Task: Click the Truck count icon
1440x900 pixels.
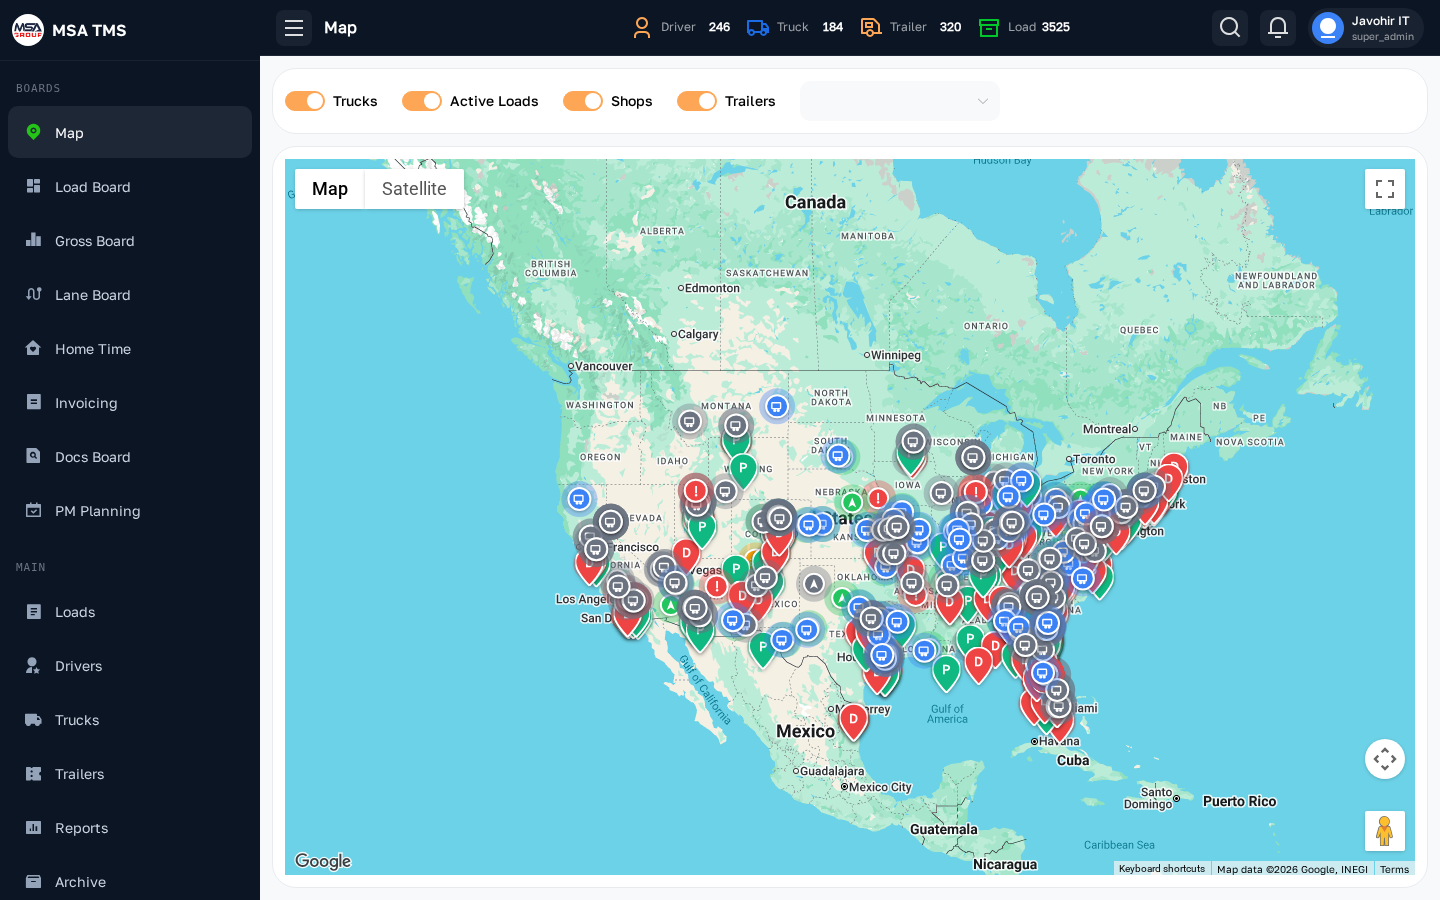Action: pos(758,28)
